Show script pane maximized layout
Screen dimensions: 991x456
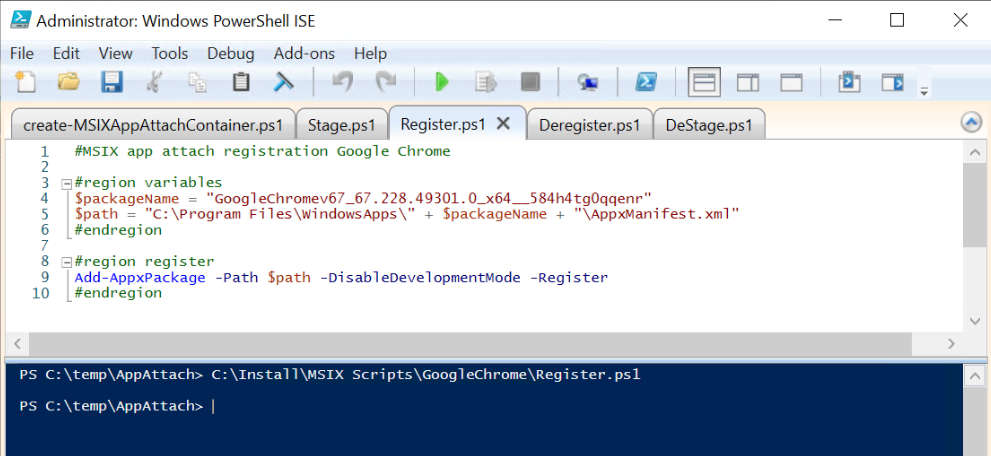[x=791, y=82]
